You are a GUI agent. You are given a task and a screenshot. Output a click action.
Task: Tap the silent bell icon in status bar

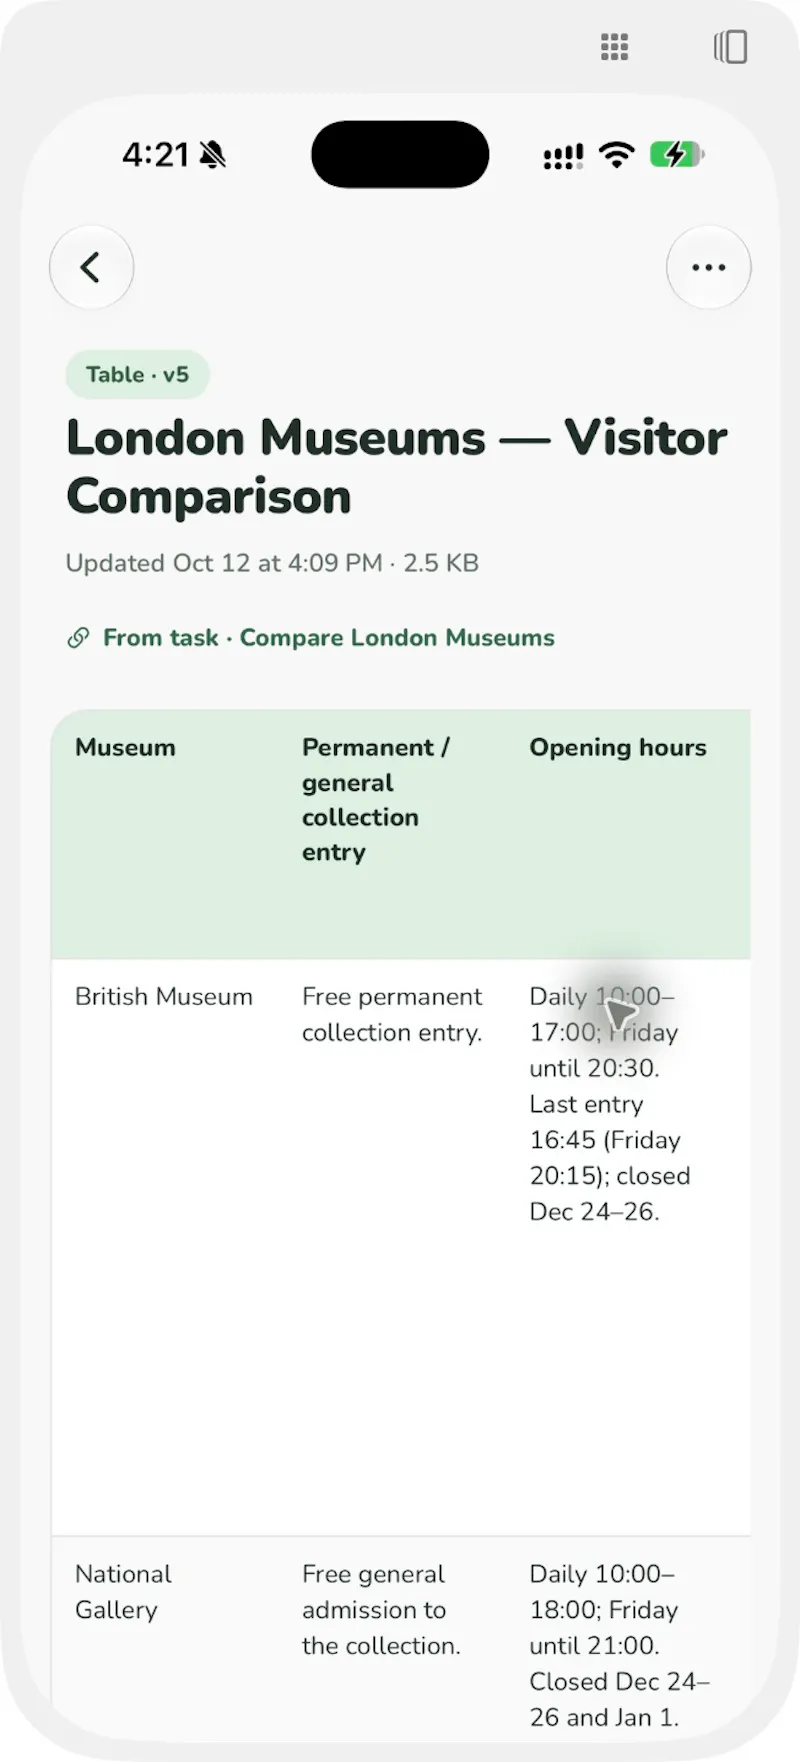tap(213, 155)
